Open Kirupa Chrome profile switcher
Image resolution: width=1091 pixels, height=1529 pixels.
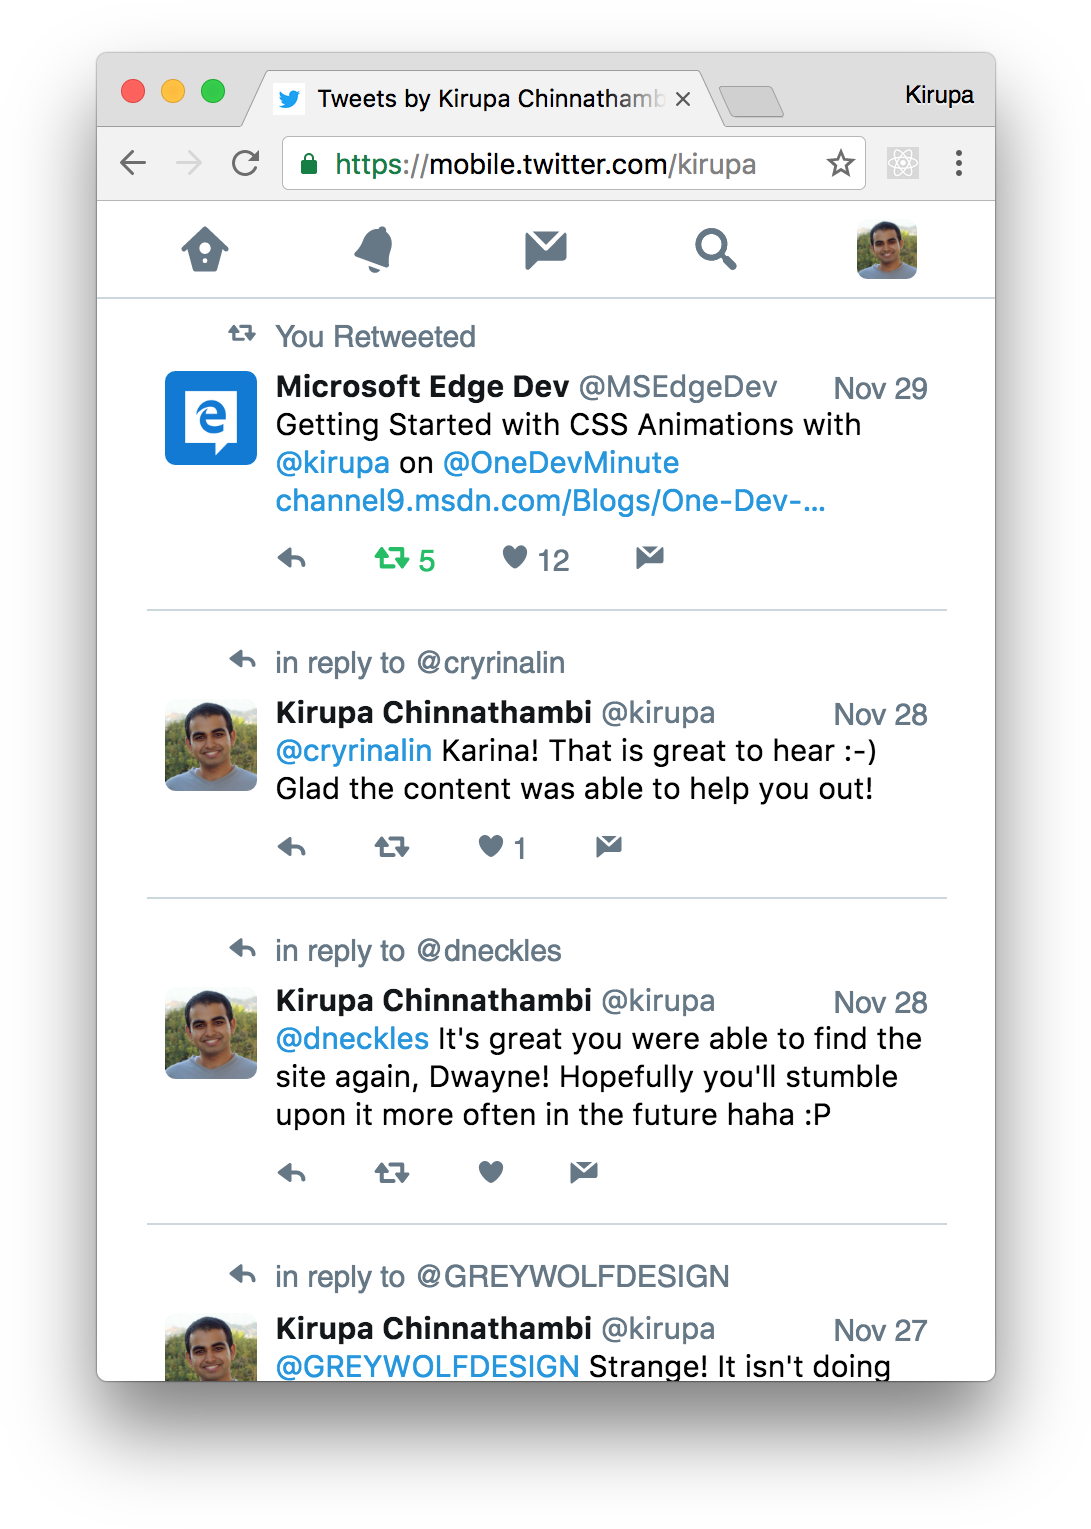(x=939, y=95)
